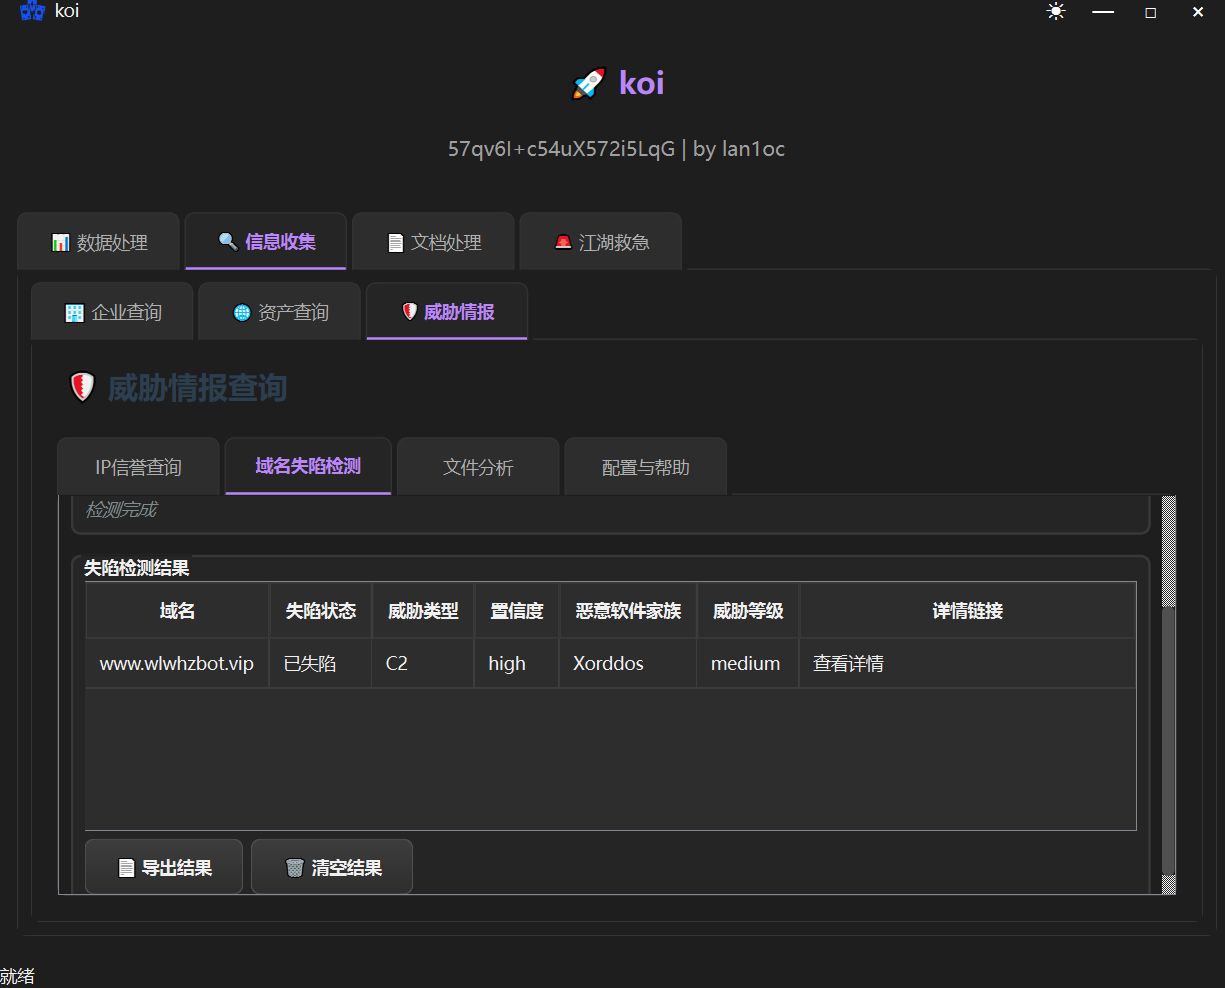Switch to IP信誉查询 tab

(138, 467)
